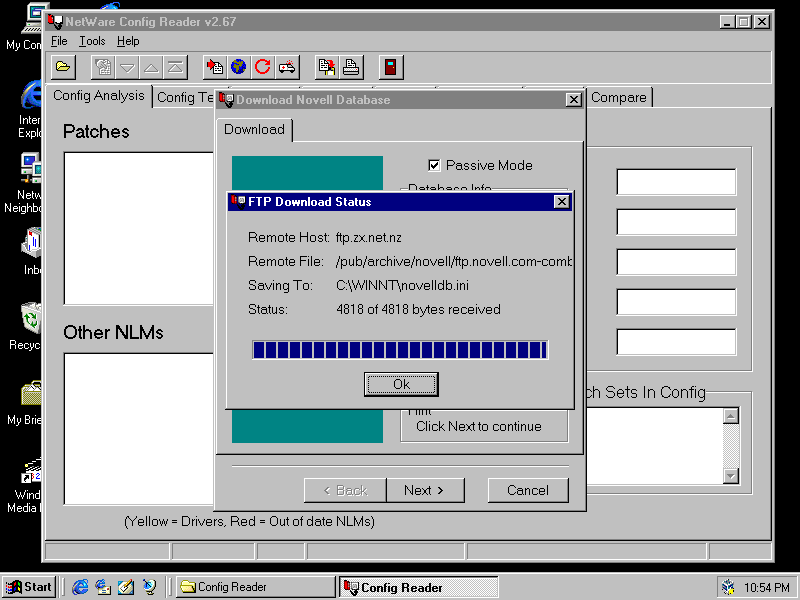The image size is (800, 600).
Task: Select the My Briefcase desktop icon
Action: (24, 402)
